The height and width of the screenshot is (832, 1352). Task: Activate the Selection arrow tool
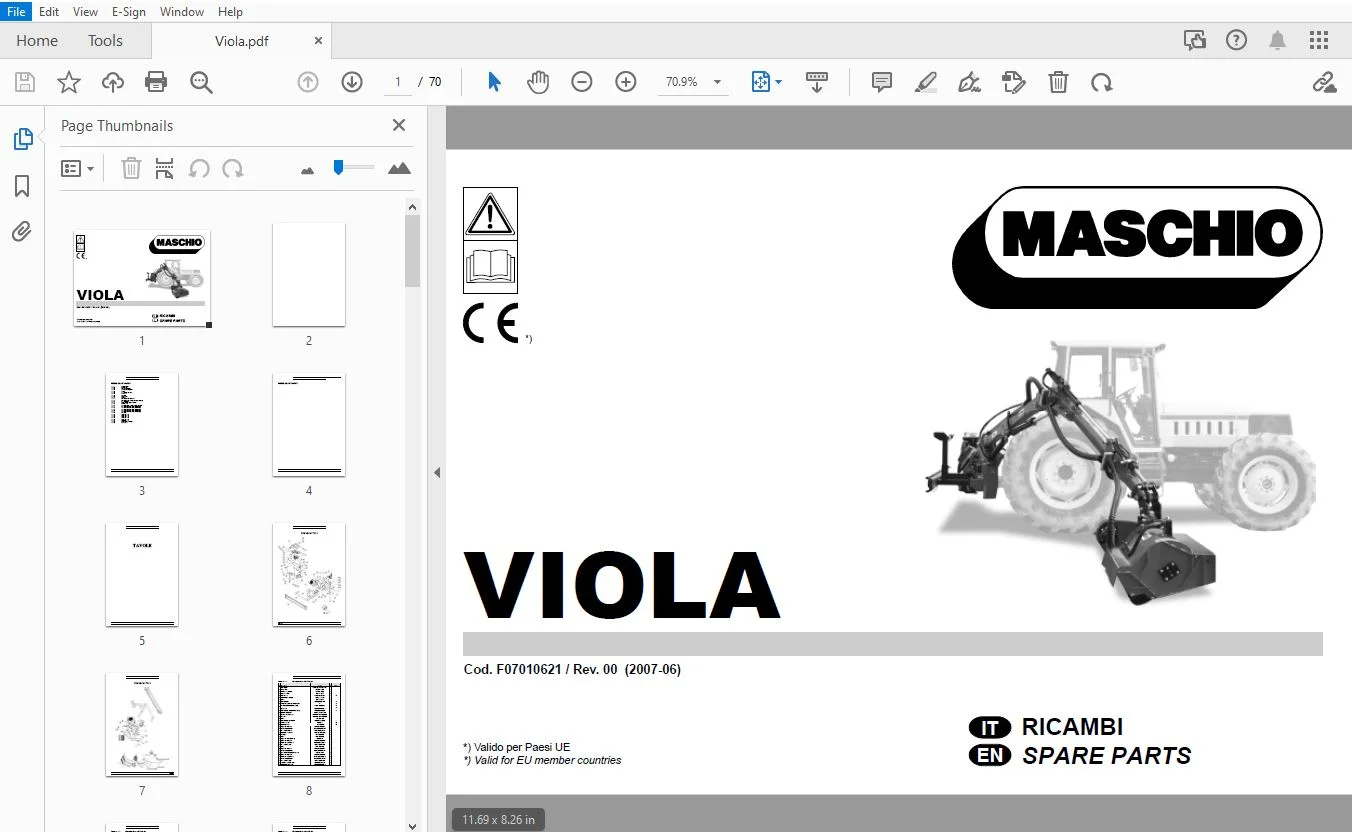494,82
